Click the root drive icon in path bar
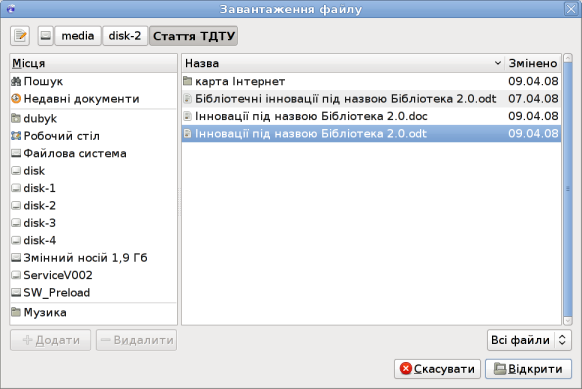The width and height of the screenshot is (582, 389). pos(46,36)
